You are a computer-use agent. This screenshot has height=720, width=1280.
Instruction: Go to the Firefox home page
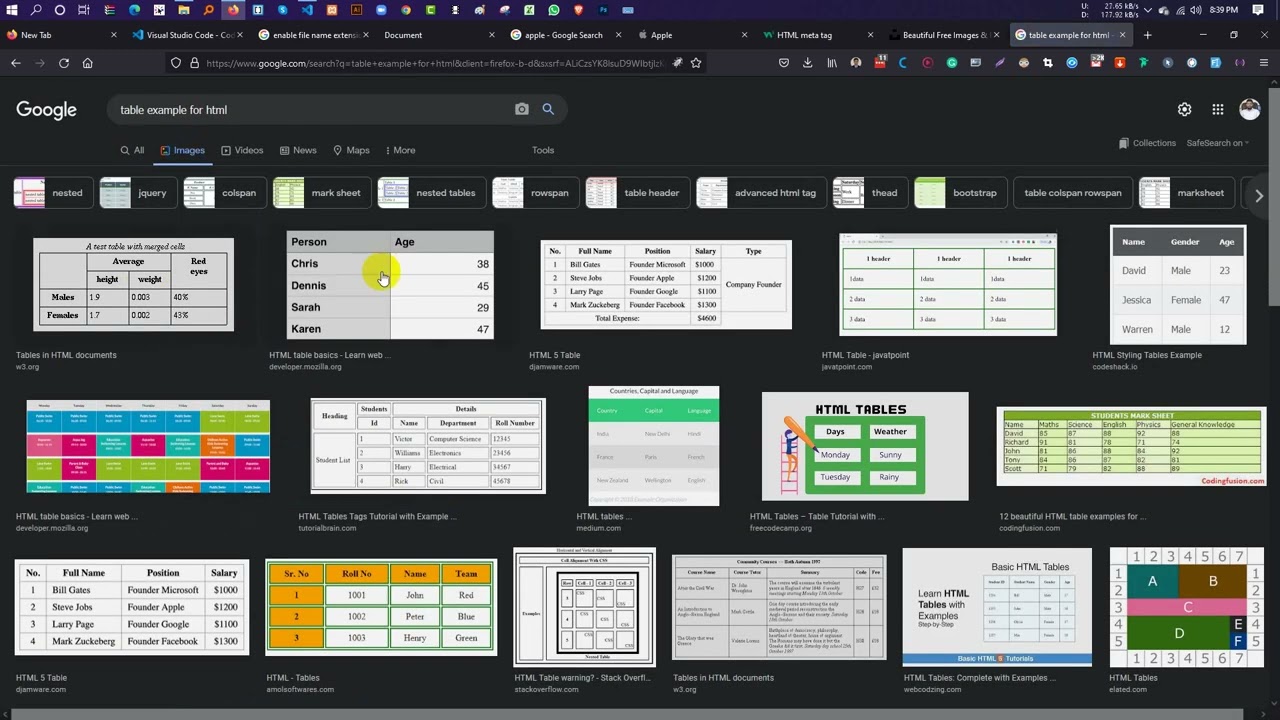point(88,63)
